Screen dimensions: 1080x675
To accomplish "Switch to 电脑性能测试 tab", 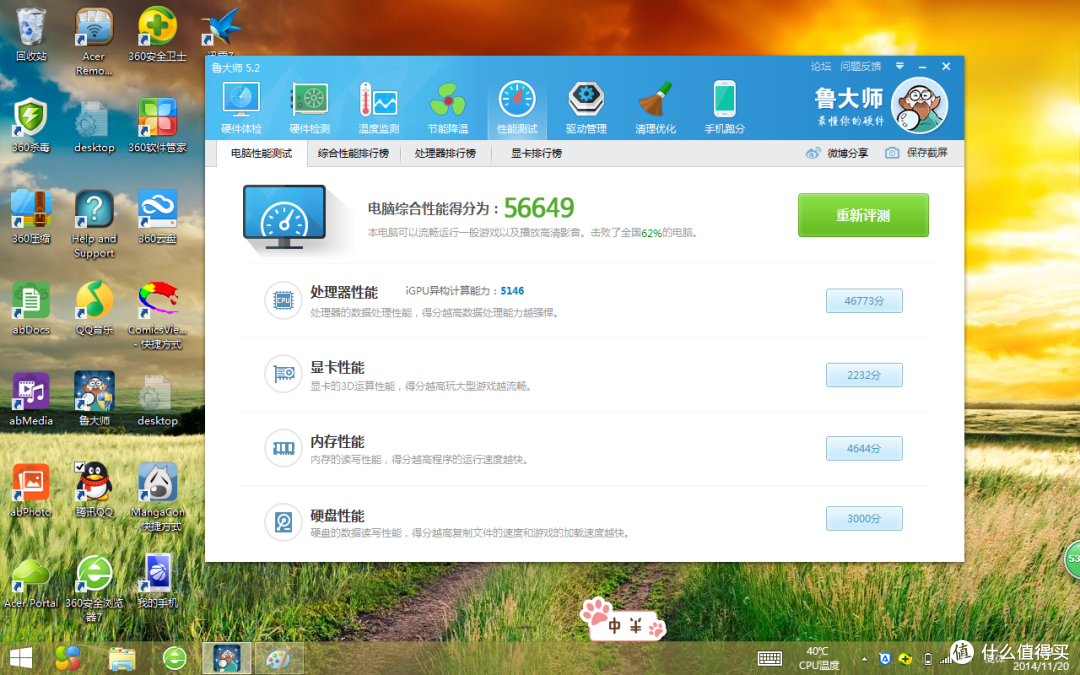I will click(x=261, y=153).
